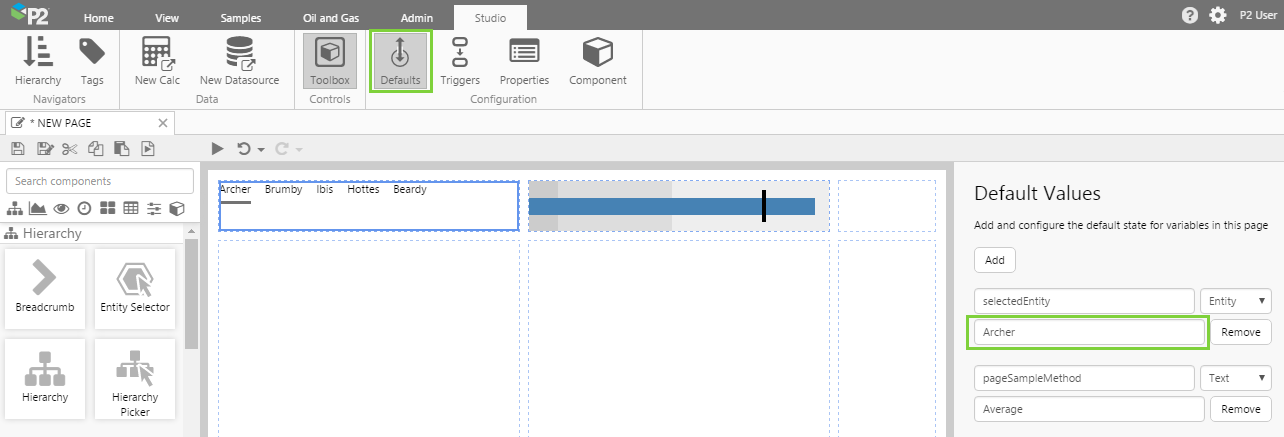This screenshot has width=1284, height=437.
Task: Click the preview page icon
Action: (x=148, y=149)
